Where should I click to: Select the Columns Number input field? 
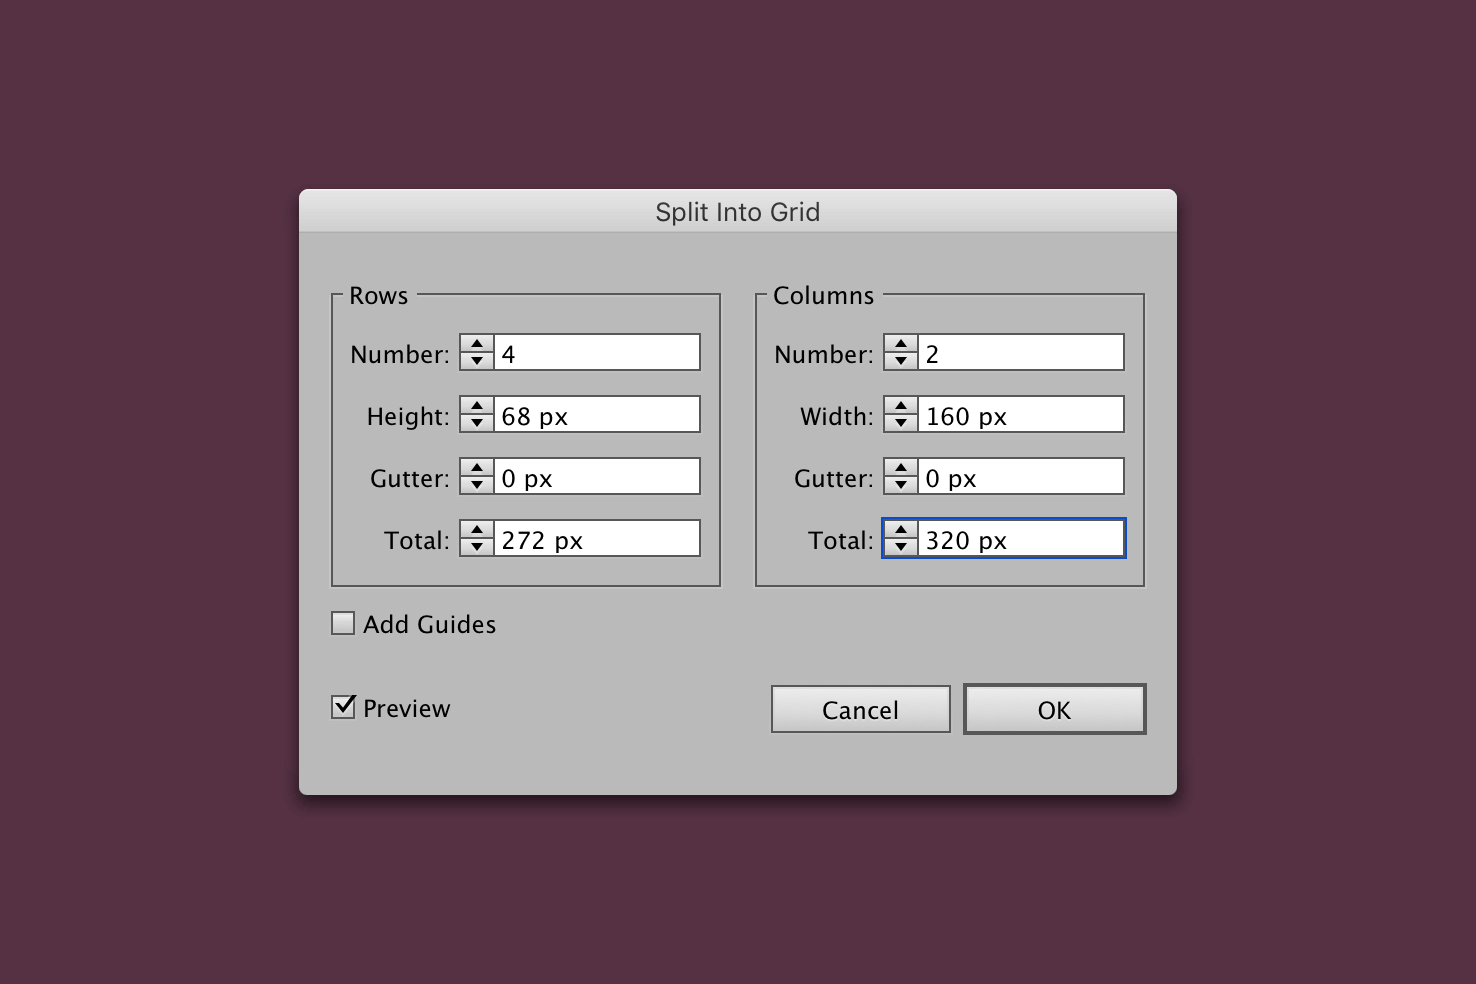click(1021, 353)
